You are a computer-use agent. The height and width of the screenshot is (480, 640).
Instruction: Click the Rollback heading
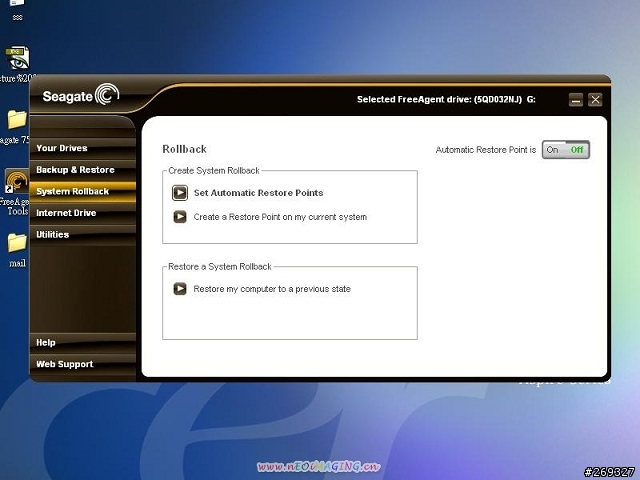(184, 149)
